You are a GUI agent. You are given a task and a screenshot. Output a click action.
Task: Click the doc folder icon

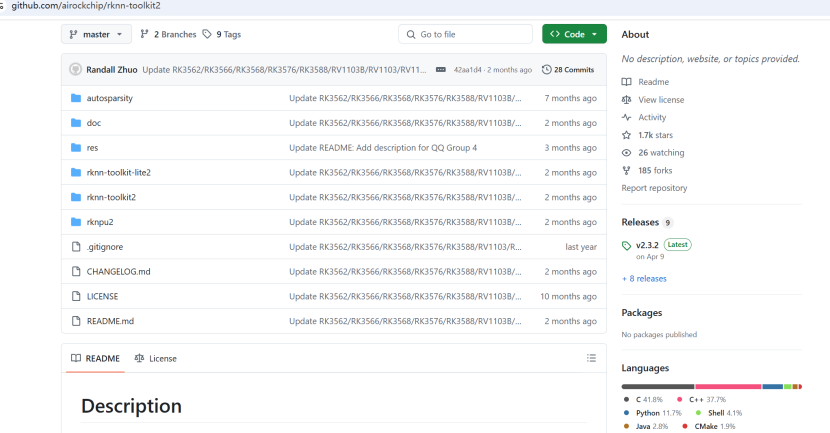(x=76, y=123)
